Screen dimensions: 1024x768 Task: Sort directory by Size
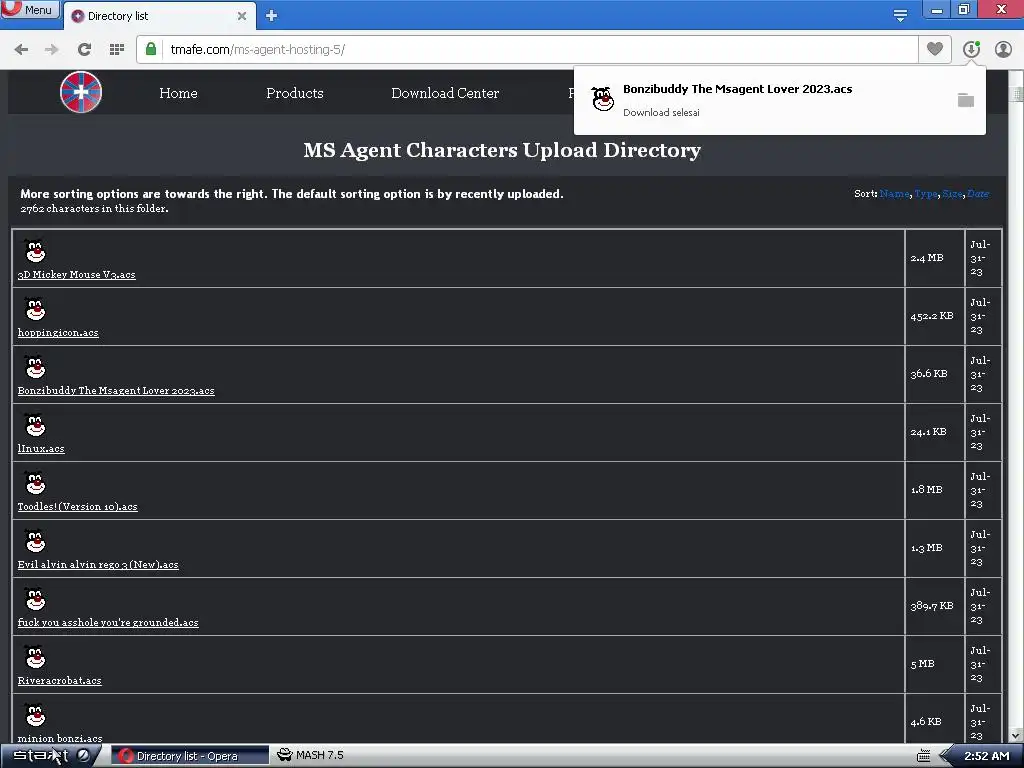[952, 194]
